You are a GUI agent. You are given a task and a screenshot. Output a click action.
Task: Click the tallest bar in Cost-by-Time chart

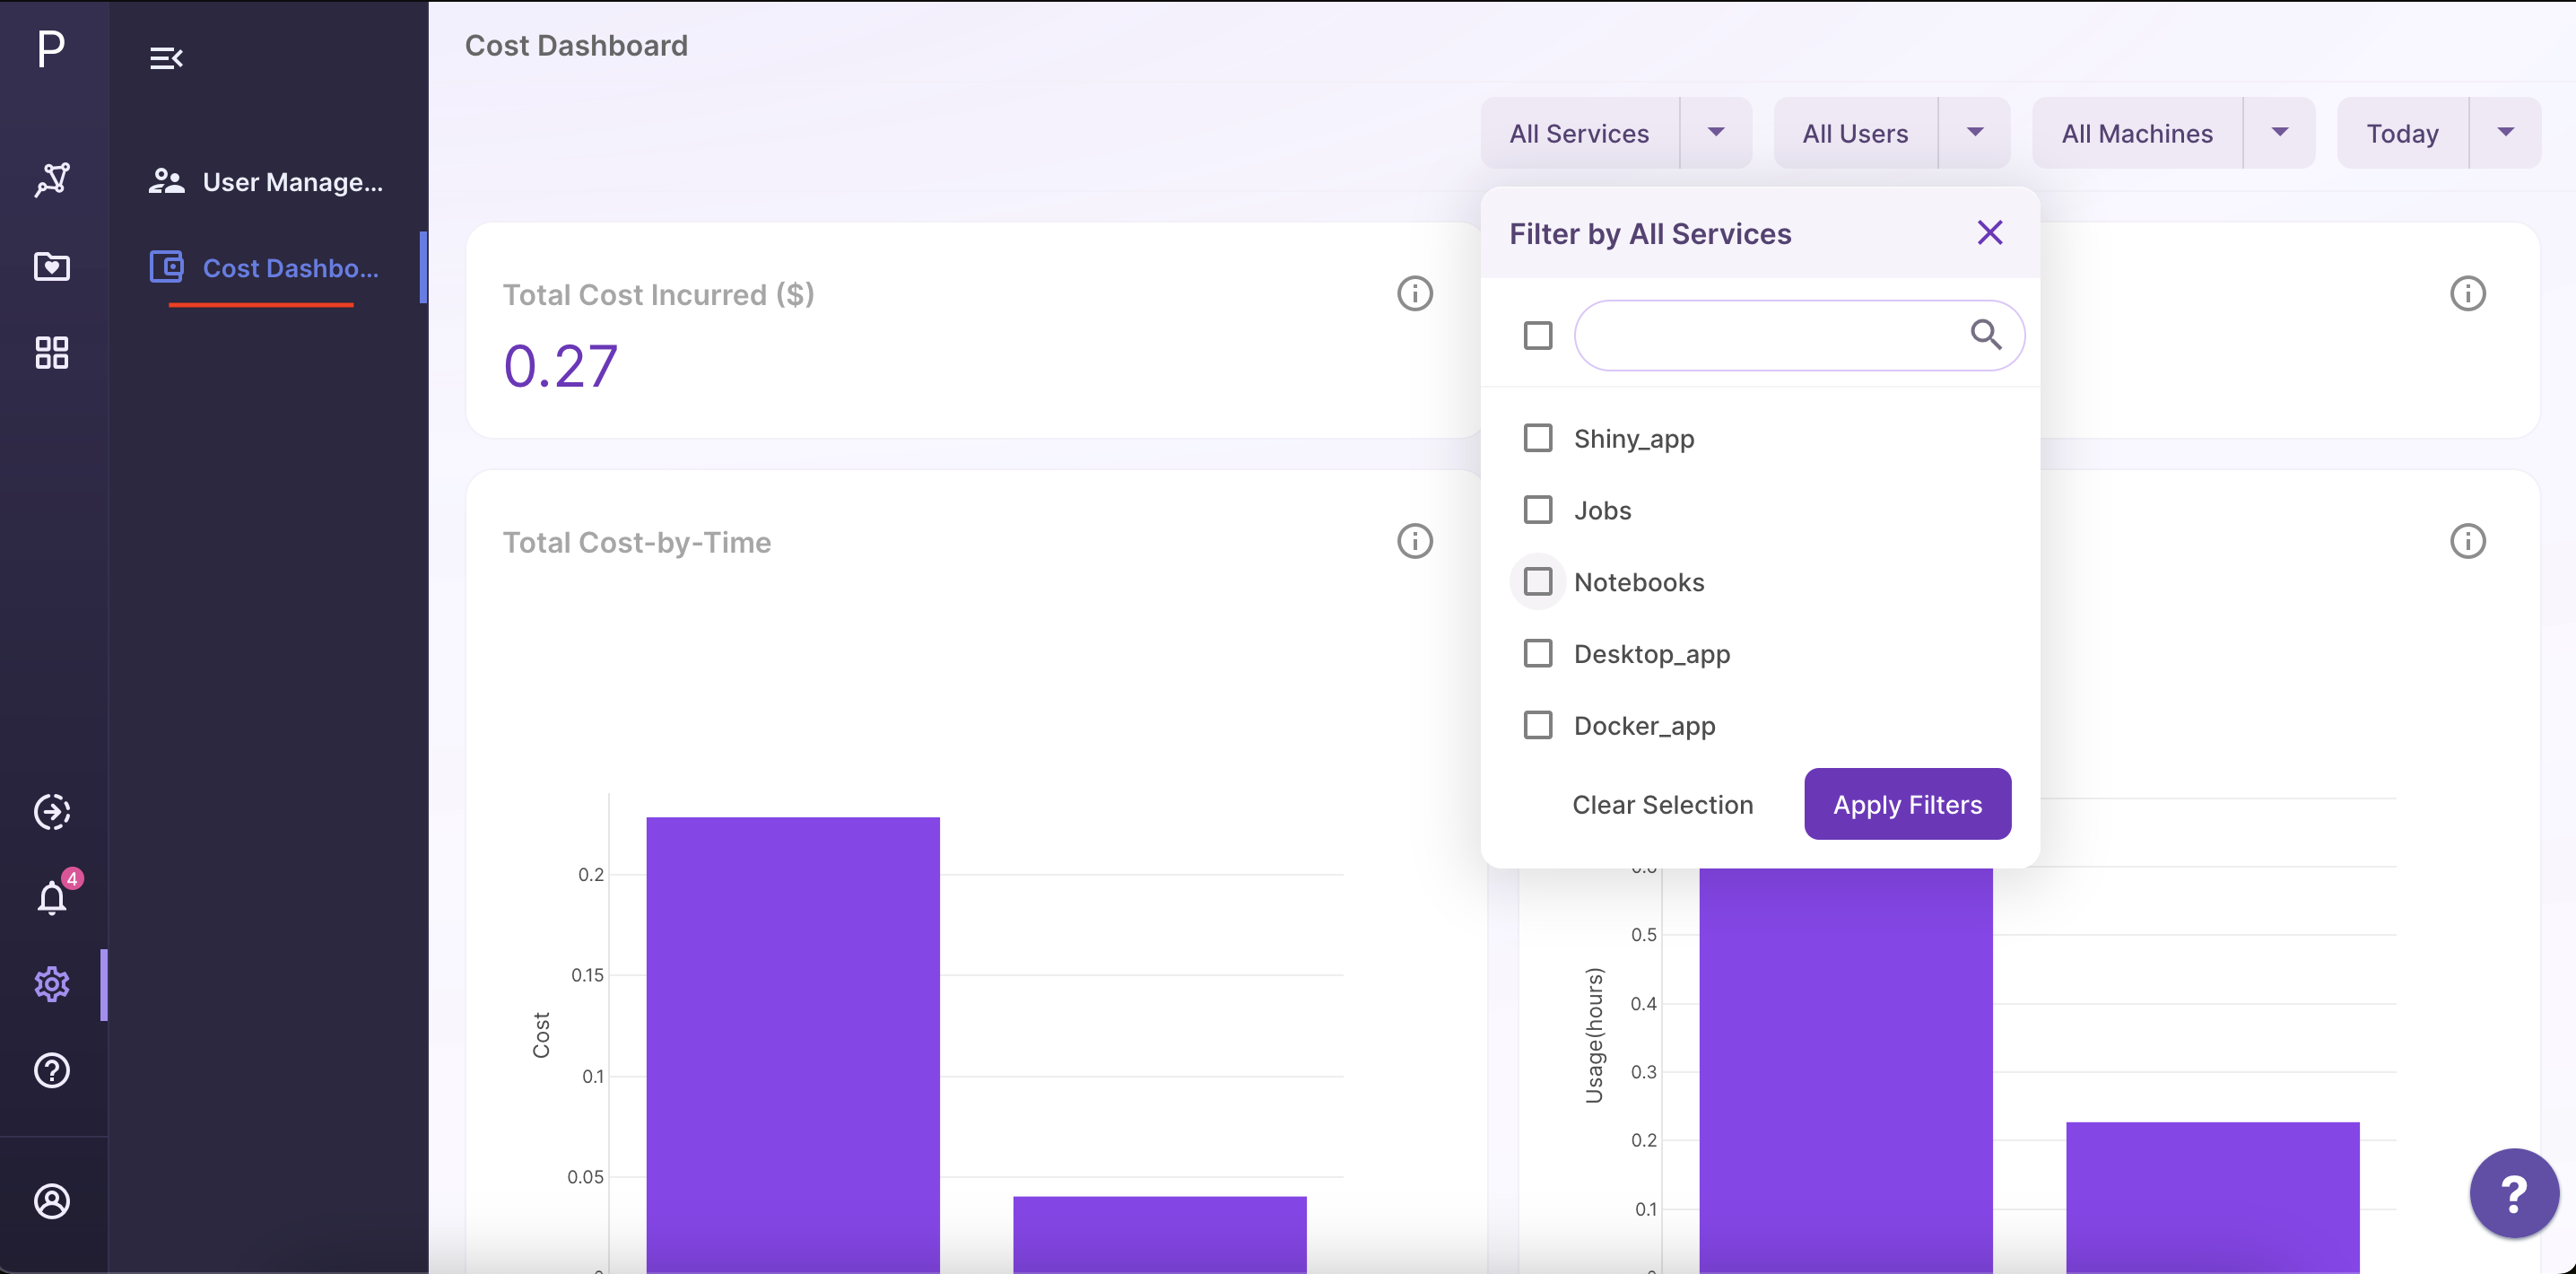coord(793,1044)
